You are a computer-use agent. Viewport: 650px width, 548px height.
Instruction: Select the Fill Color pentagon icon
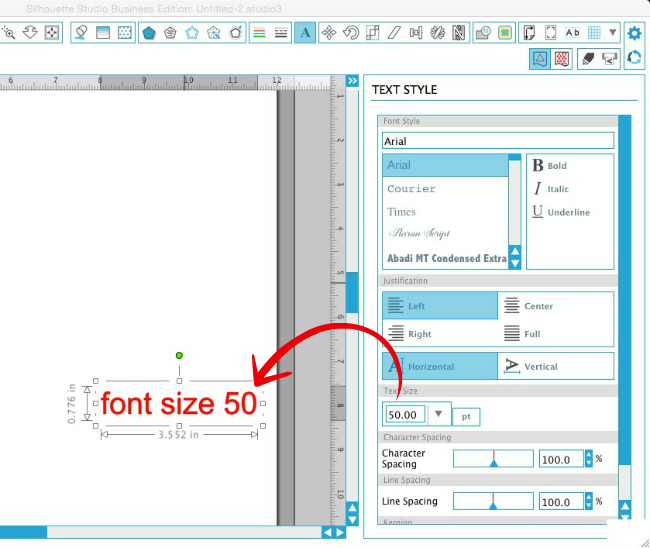tap(148, 33)
